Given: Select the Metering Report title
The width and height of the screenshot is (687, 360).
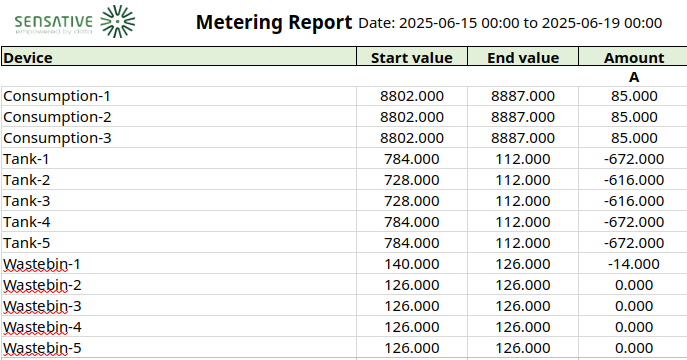Looking at the screenshot, I should [x=274, y=22].
